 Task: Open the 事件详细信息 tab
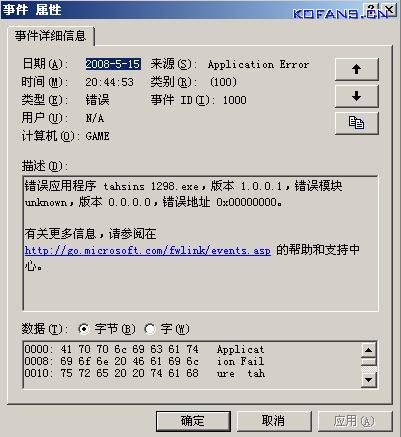50,36
